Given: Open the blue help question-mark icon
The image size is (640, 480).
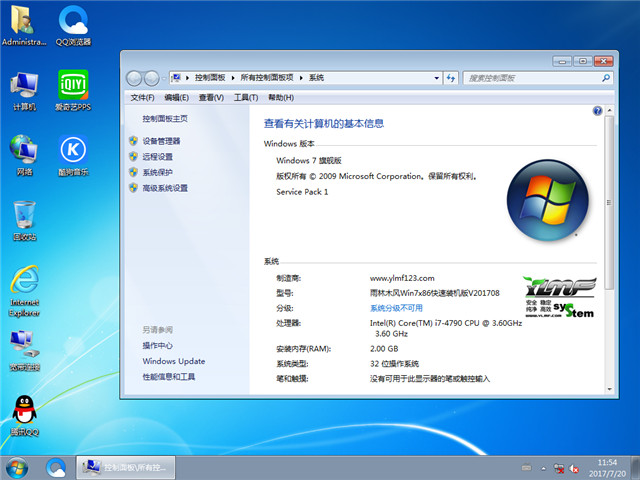Looking at the screenshot, I should [597, 111].
